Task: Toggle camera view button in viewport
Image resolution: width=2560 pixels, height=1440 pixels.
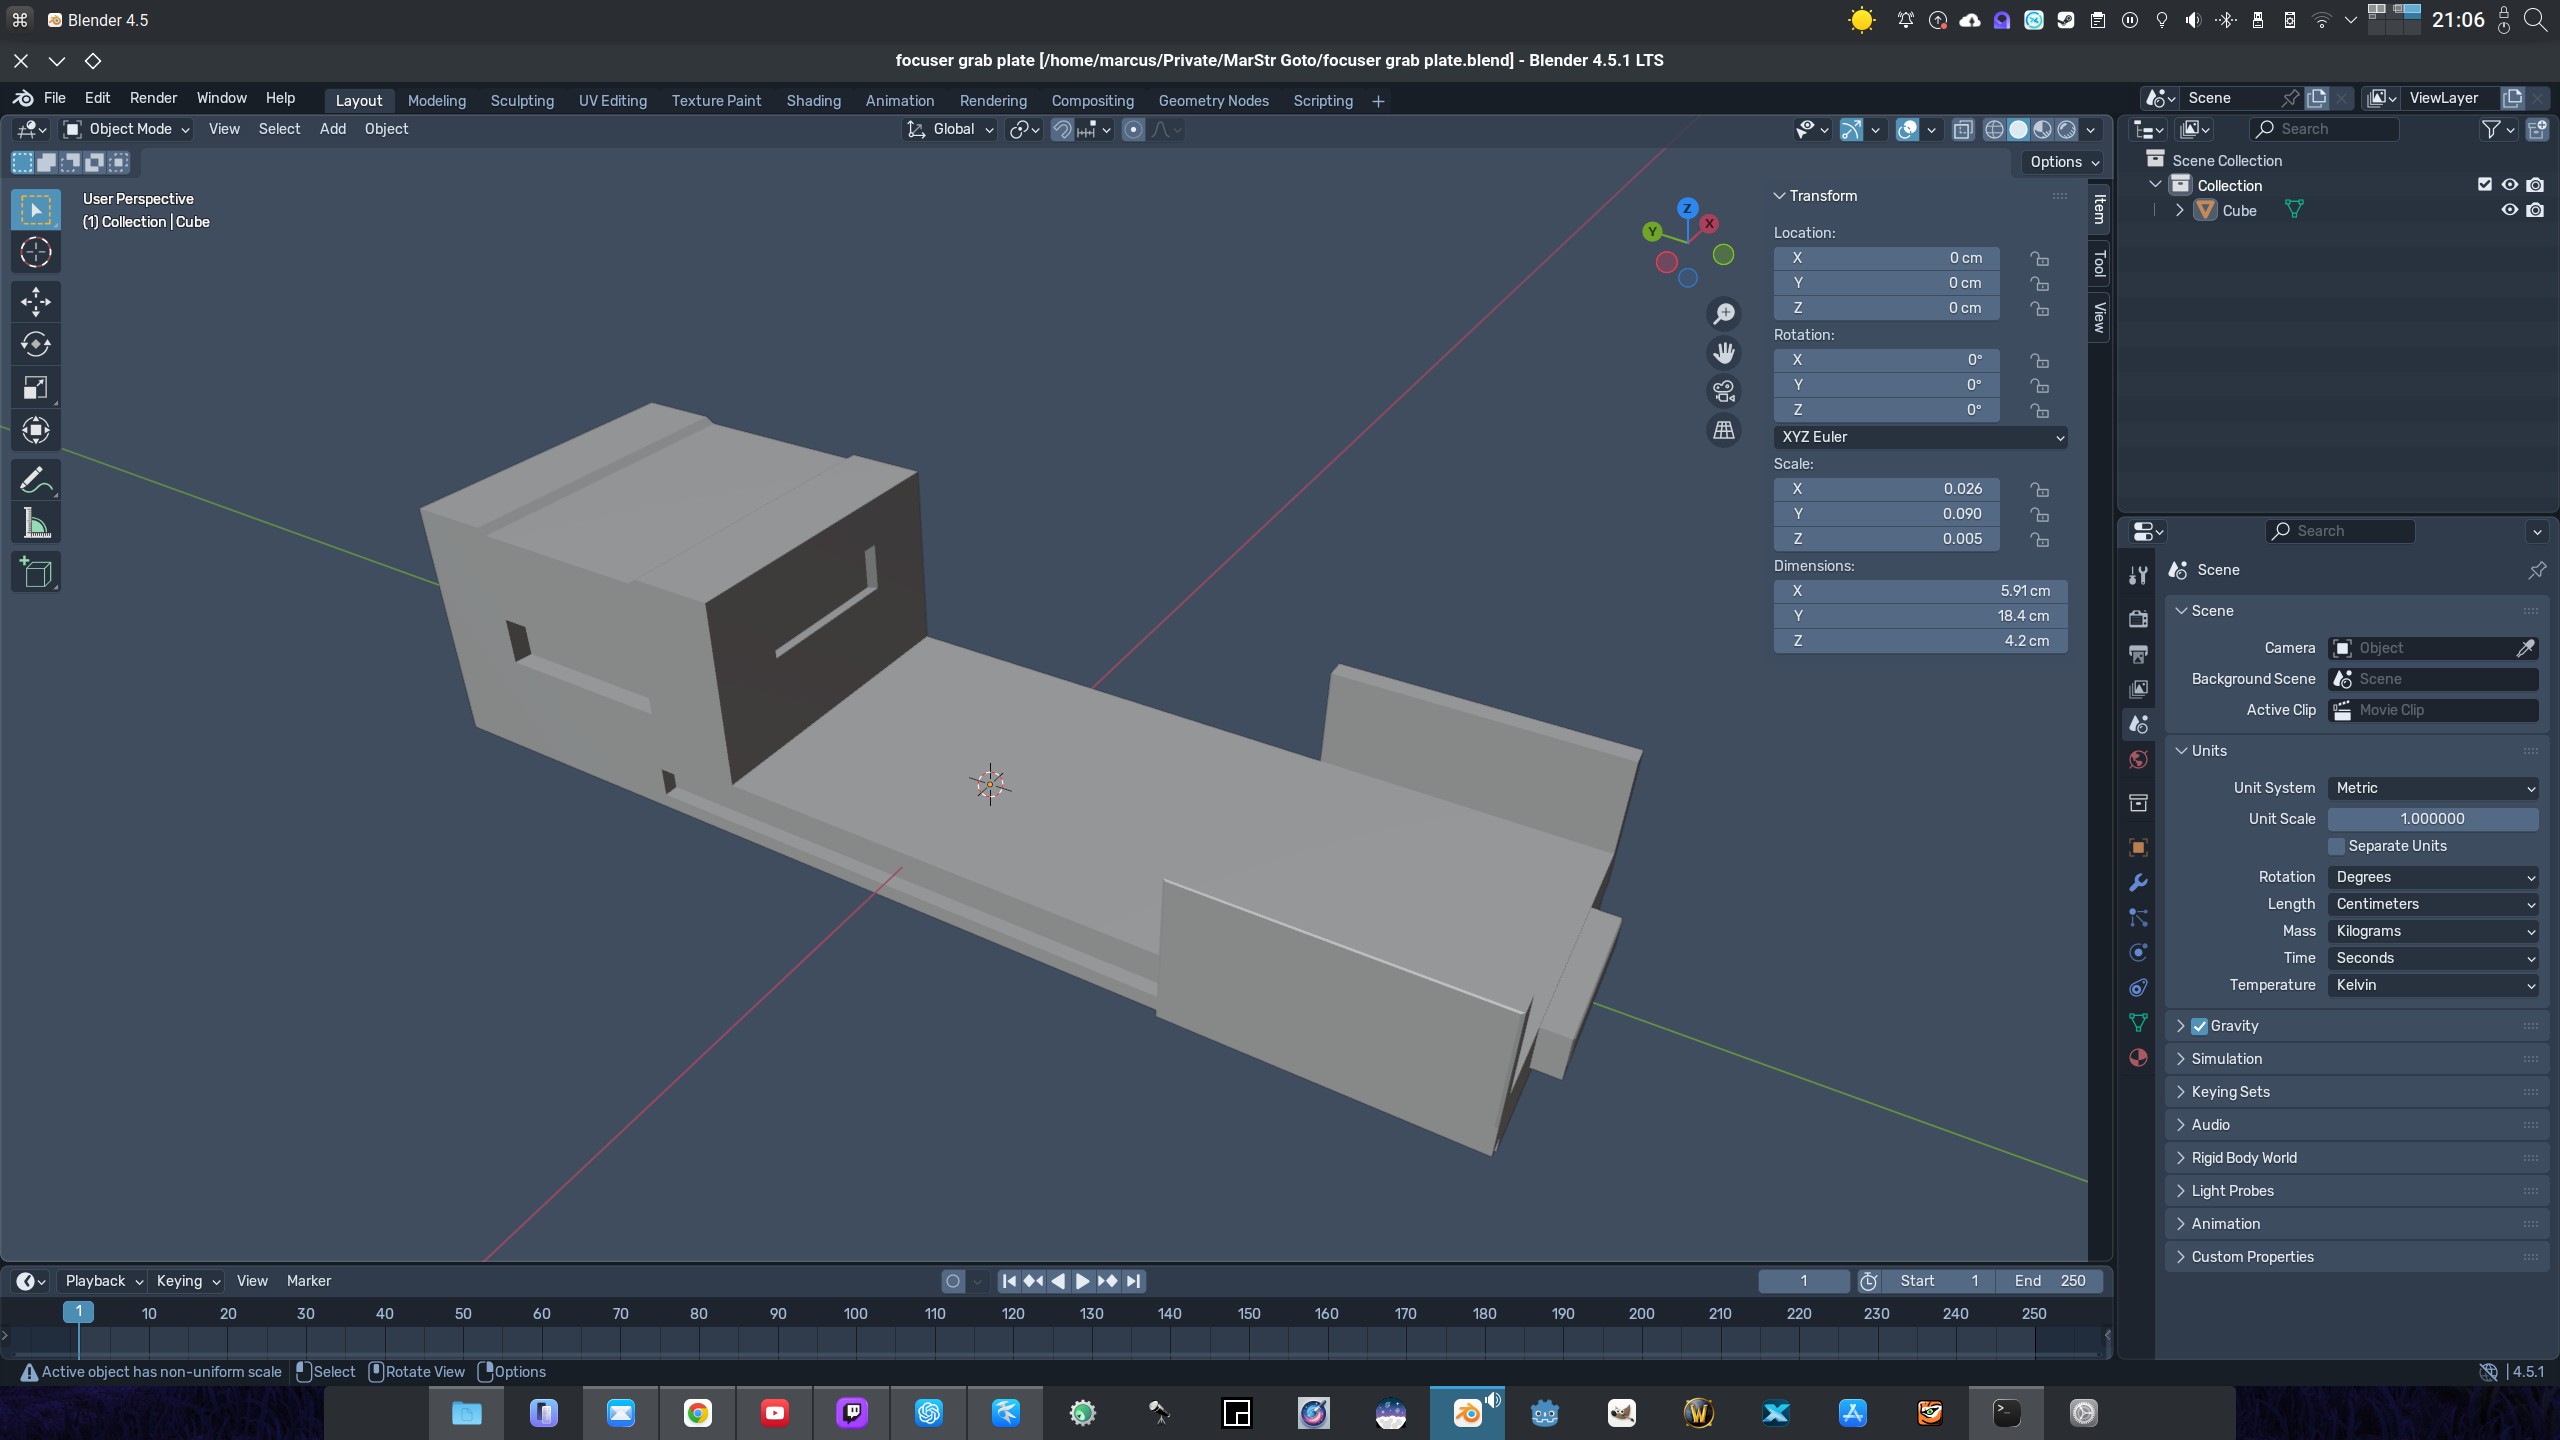Action: (x=1723, y=391)
